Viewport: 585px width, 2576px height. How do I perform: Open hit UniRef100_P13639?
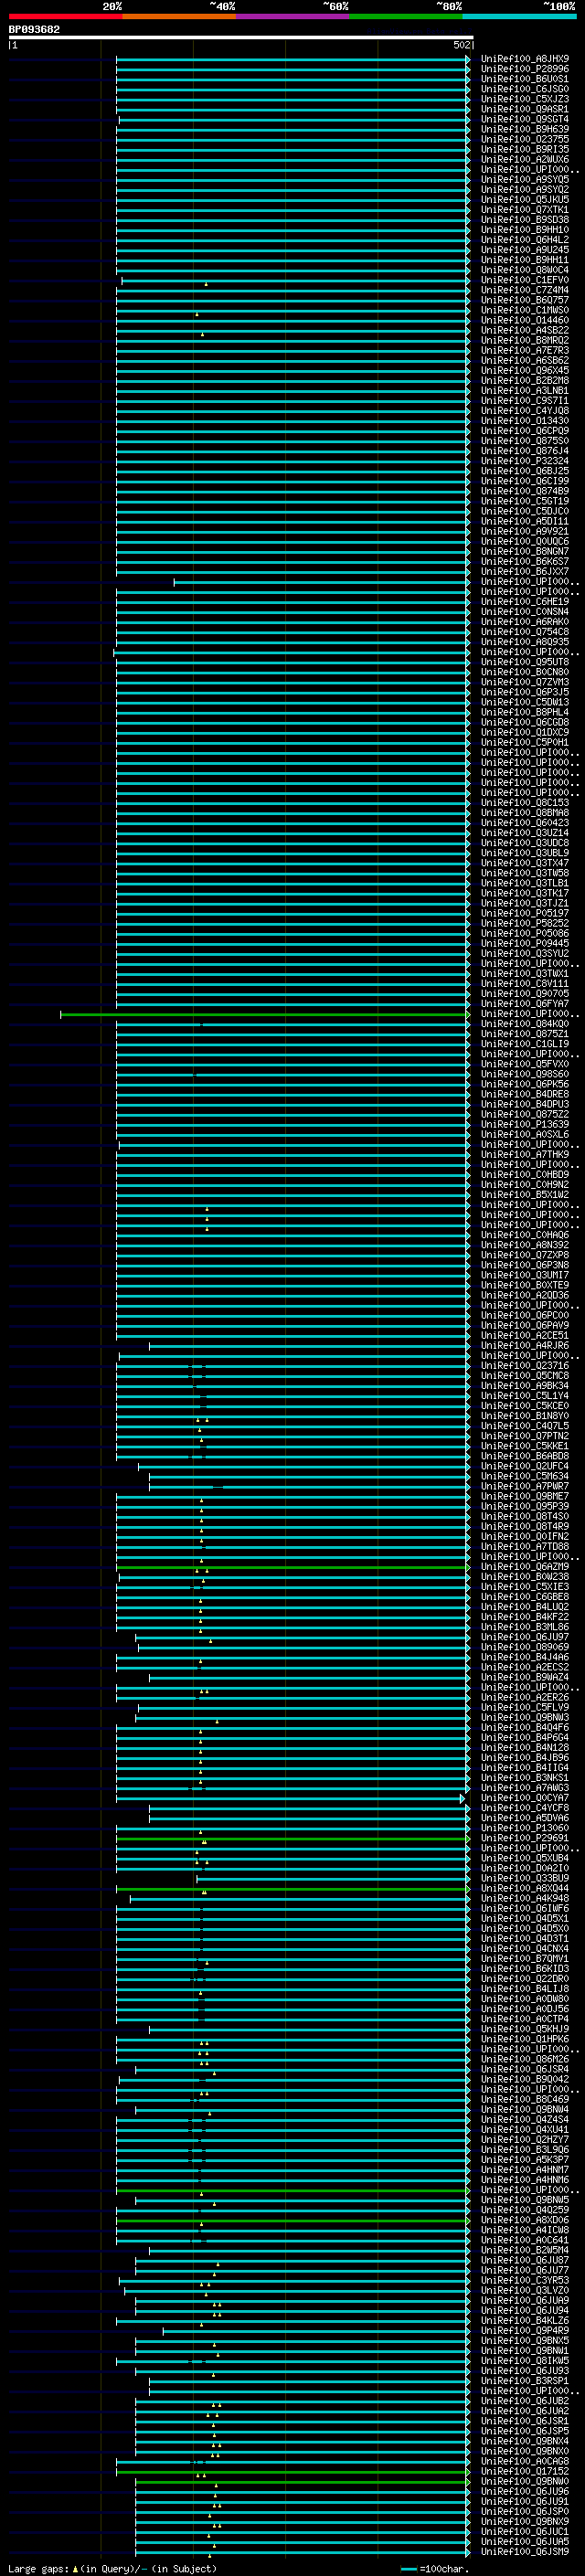525,1124
